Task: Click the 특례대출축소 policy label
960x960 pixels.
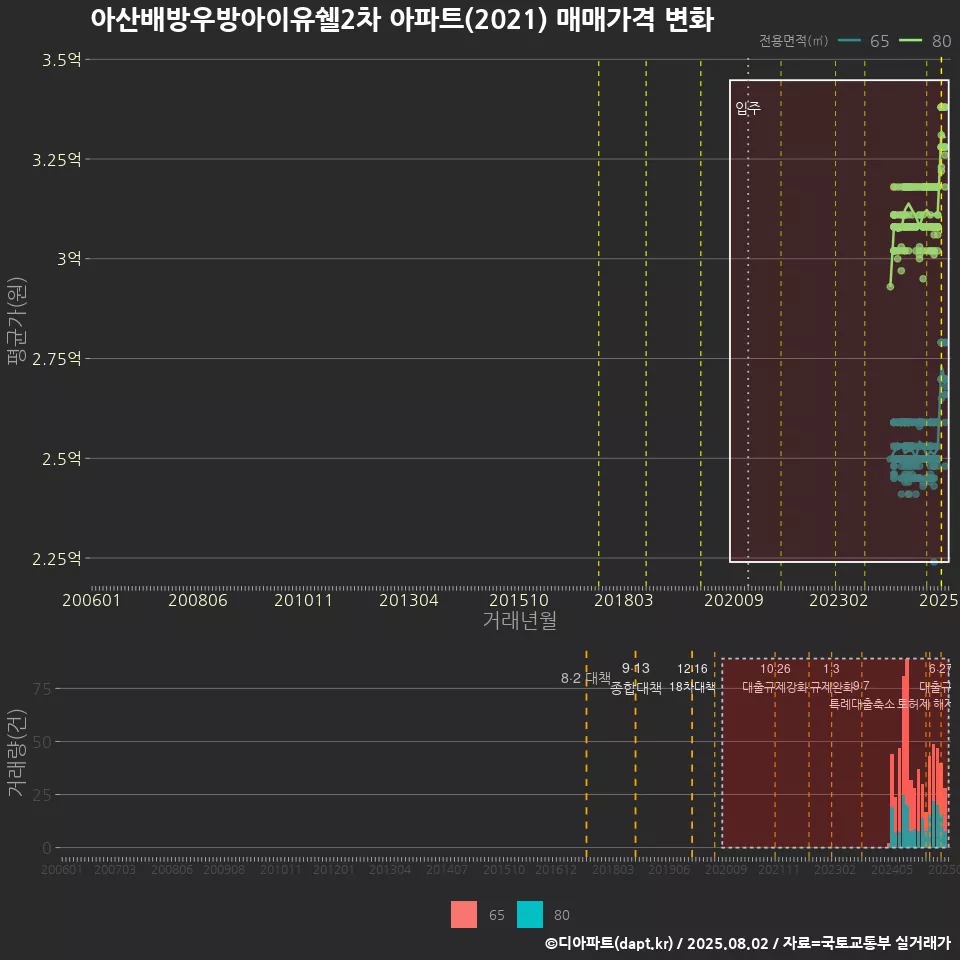Action: pyautogui.click(x=862, y=704)
